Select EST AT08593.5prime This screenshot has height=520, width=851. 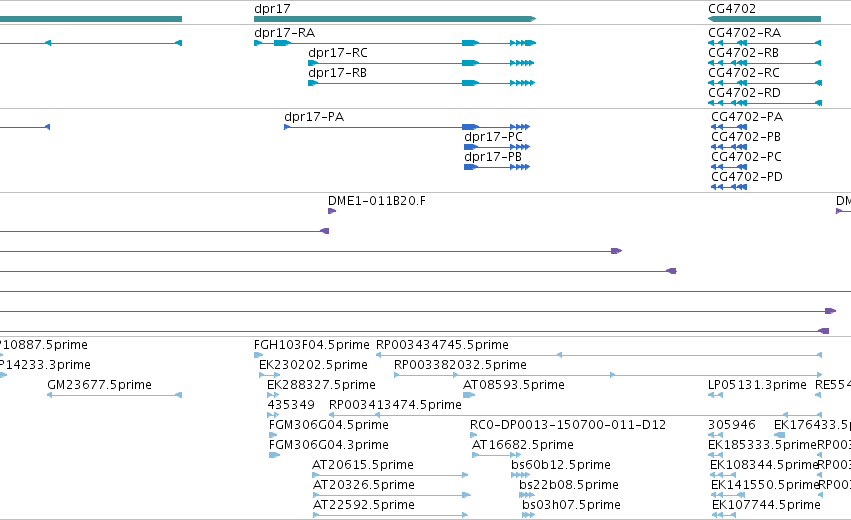pos(513,385)
